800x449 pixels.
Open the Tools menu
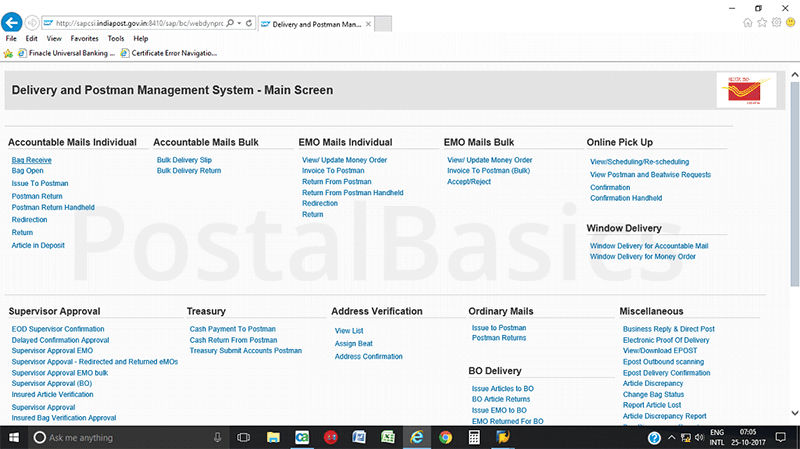[116, 38]
